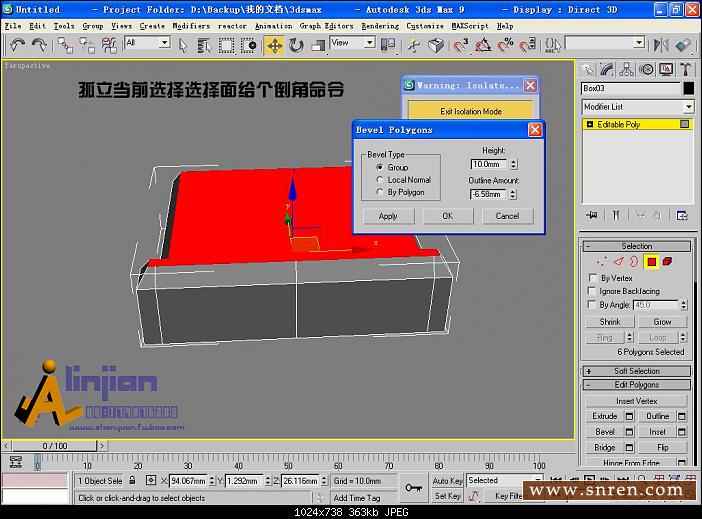Click Apply in Bevel Polygons dialog
702x519 pixels.
[x=388, y=216]
